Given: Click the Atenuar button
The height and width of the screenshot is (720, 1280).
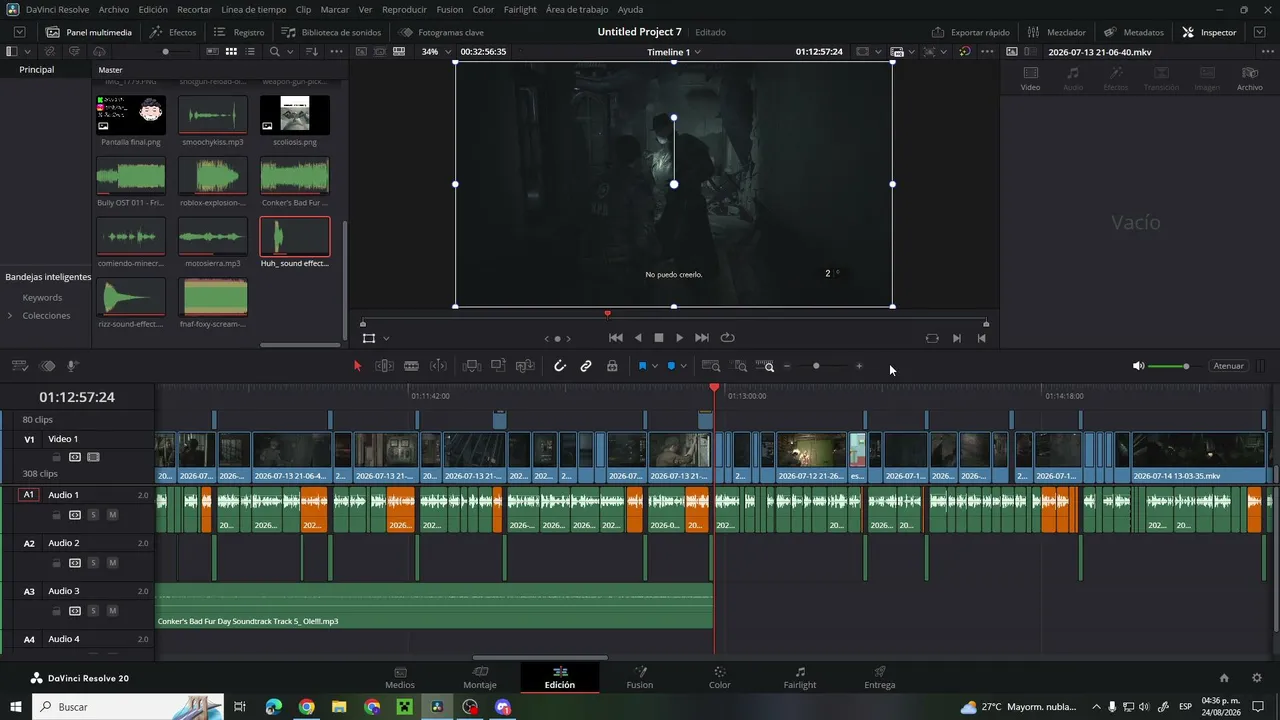Looking at the screenshot, I should point(1228,366).
